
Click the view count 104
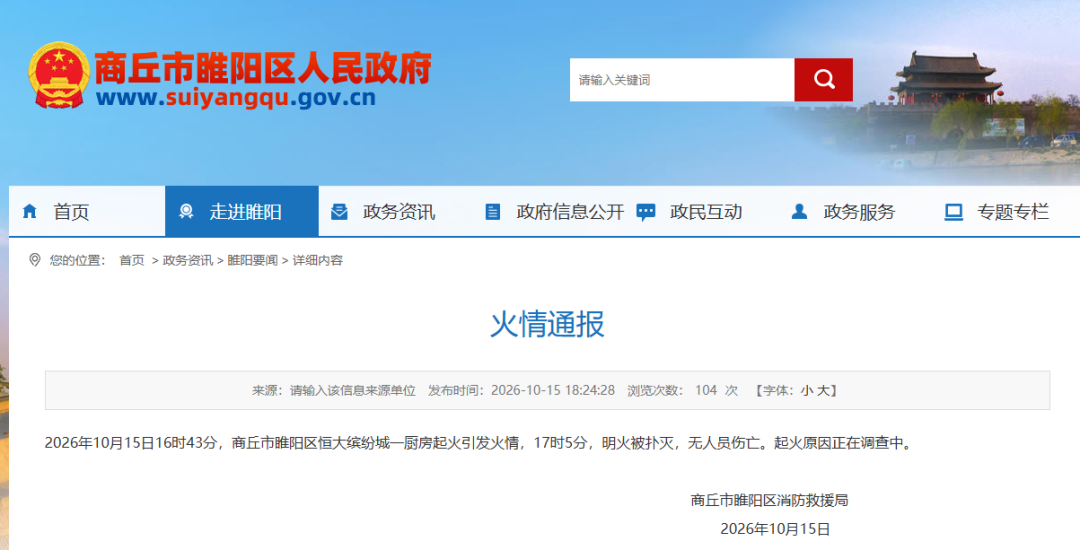706,390
